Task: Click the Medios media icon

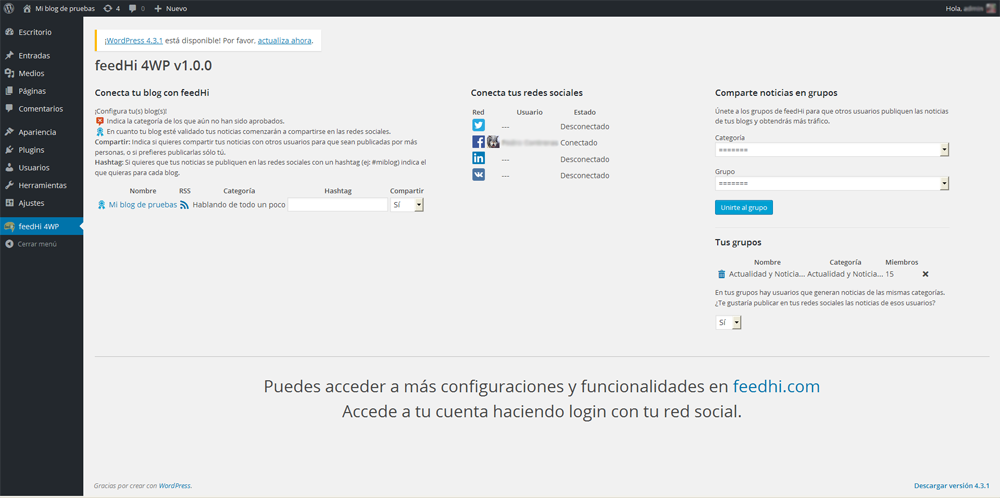Action: [x=9, y=73]
